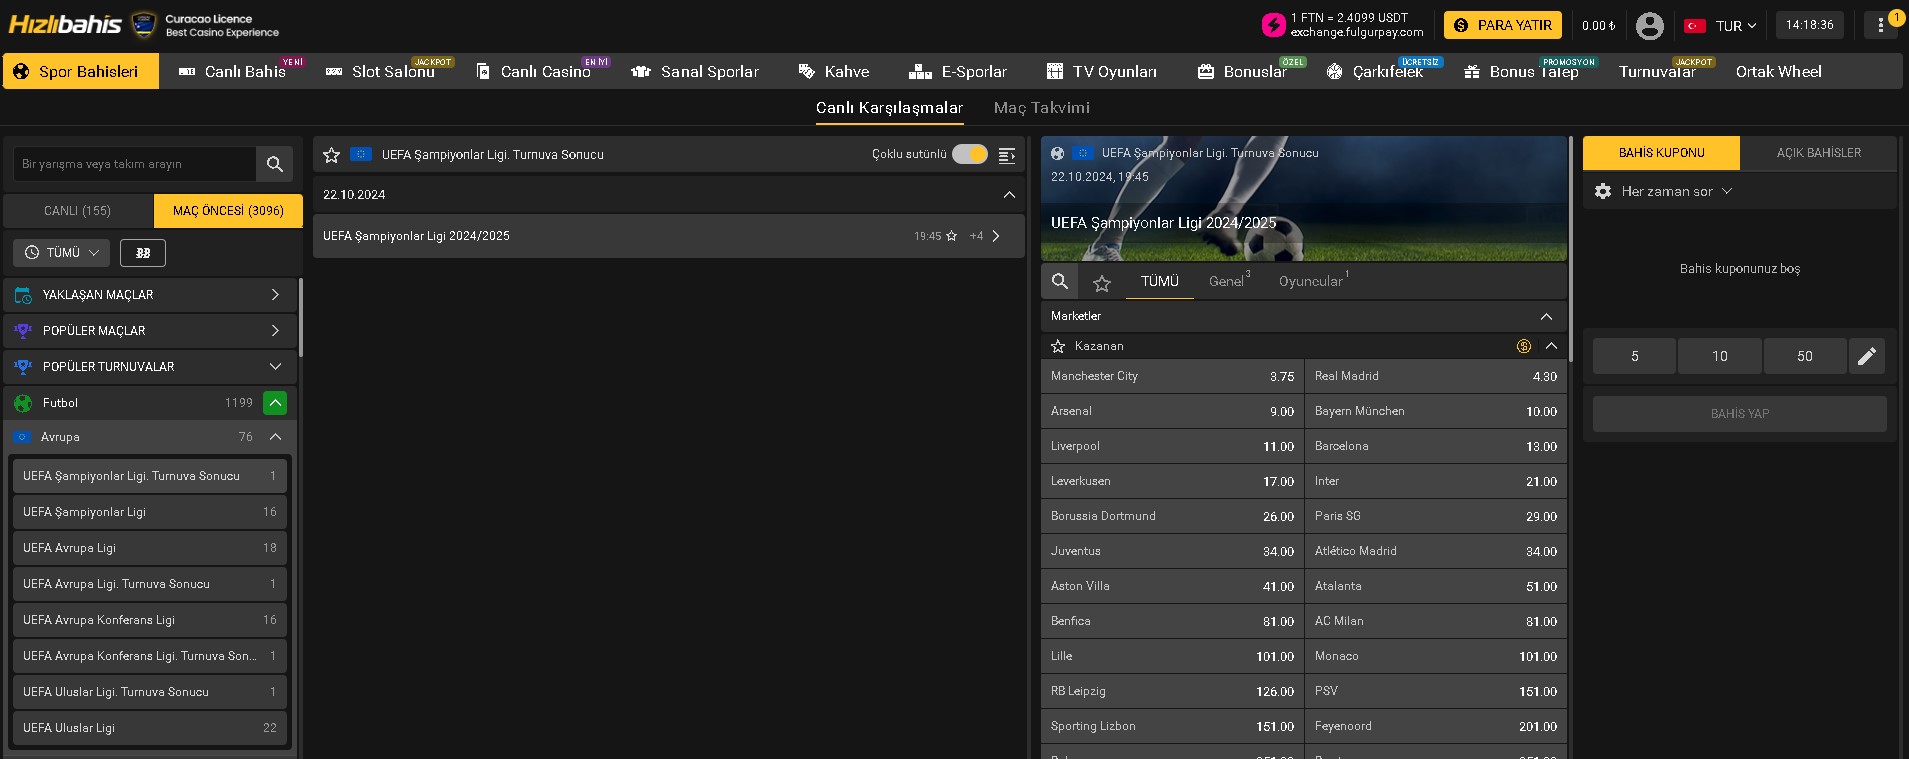
Task: Collapse the Futbol green chevron
Action: click(275, 403)
